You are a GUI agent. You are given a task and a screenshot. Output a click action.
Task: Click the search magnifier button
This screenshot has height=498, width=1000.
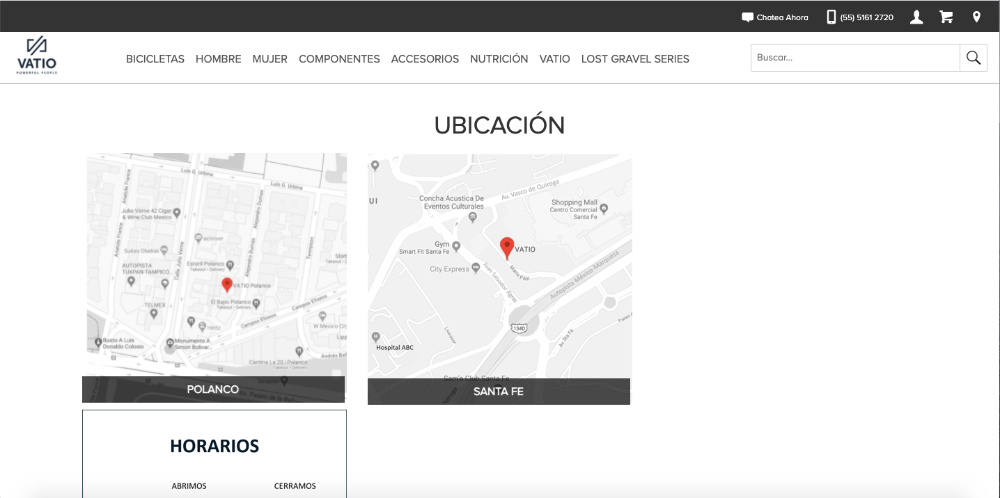[973, 58]
